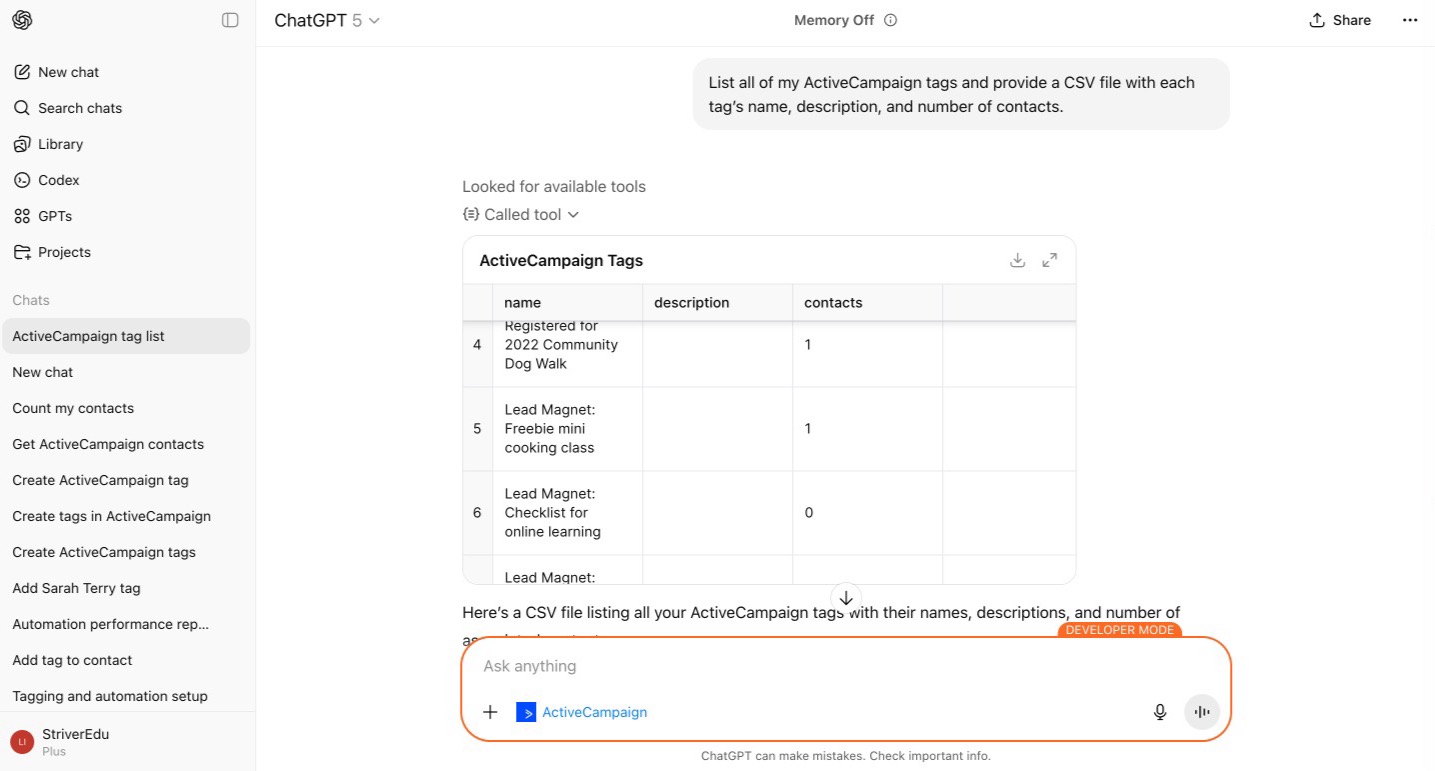Click the microphone dictation icon
Screen dimensions: 1435x771
point(1160,712)
